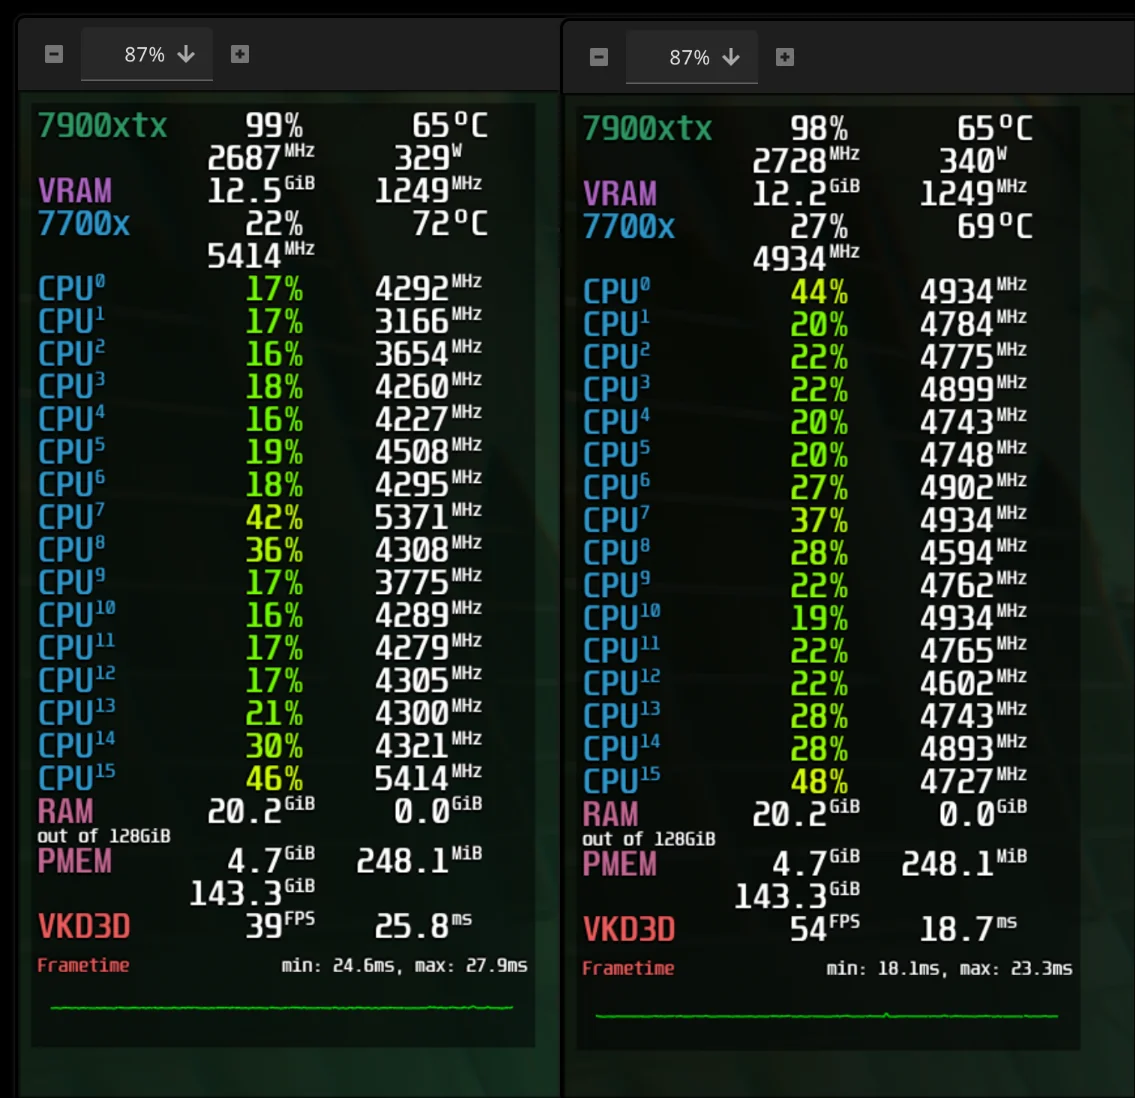This screenshot has height=1098, width=1135.
Task: Click the 18.7 ms frametime value
Action: pos(968,928)
